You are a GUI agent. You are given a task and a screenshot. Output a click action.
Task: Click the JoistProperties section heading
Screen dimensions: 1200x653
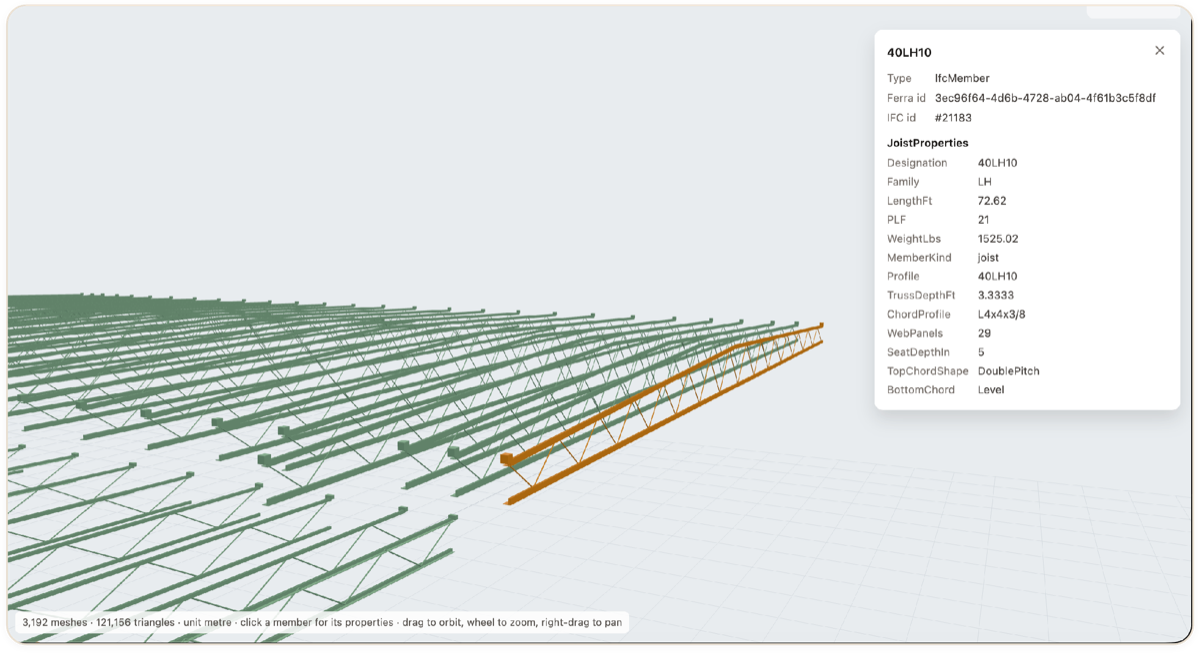927,143
